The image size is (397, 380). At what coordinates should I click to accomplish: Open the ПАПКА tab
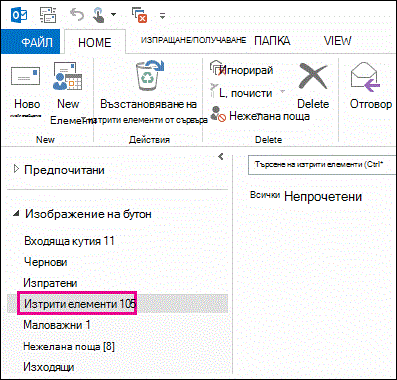[272, 41]
